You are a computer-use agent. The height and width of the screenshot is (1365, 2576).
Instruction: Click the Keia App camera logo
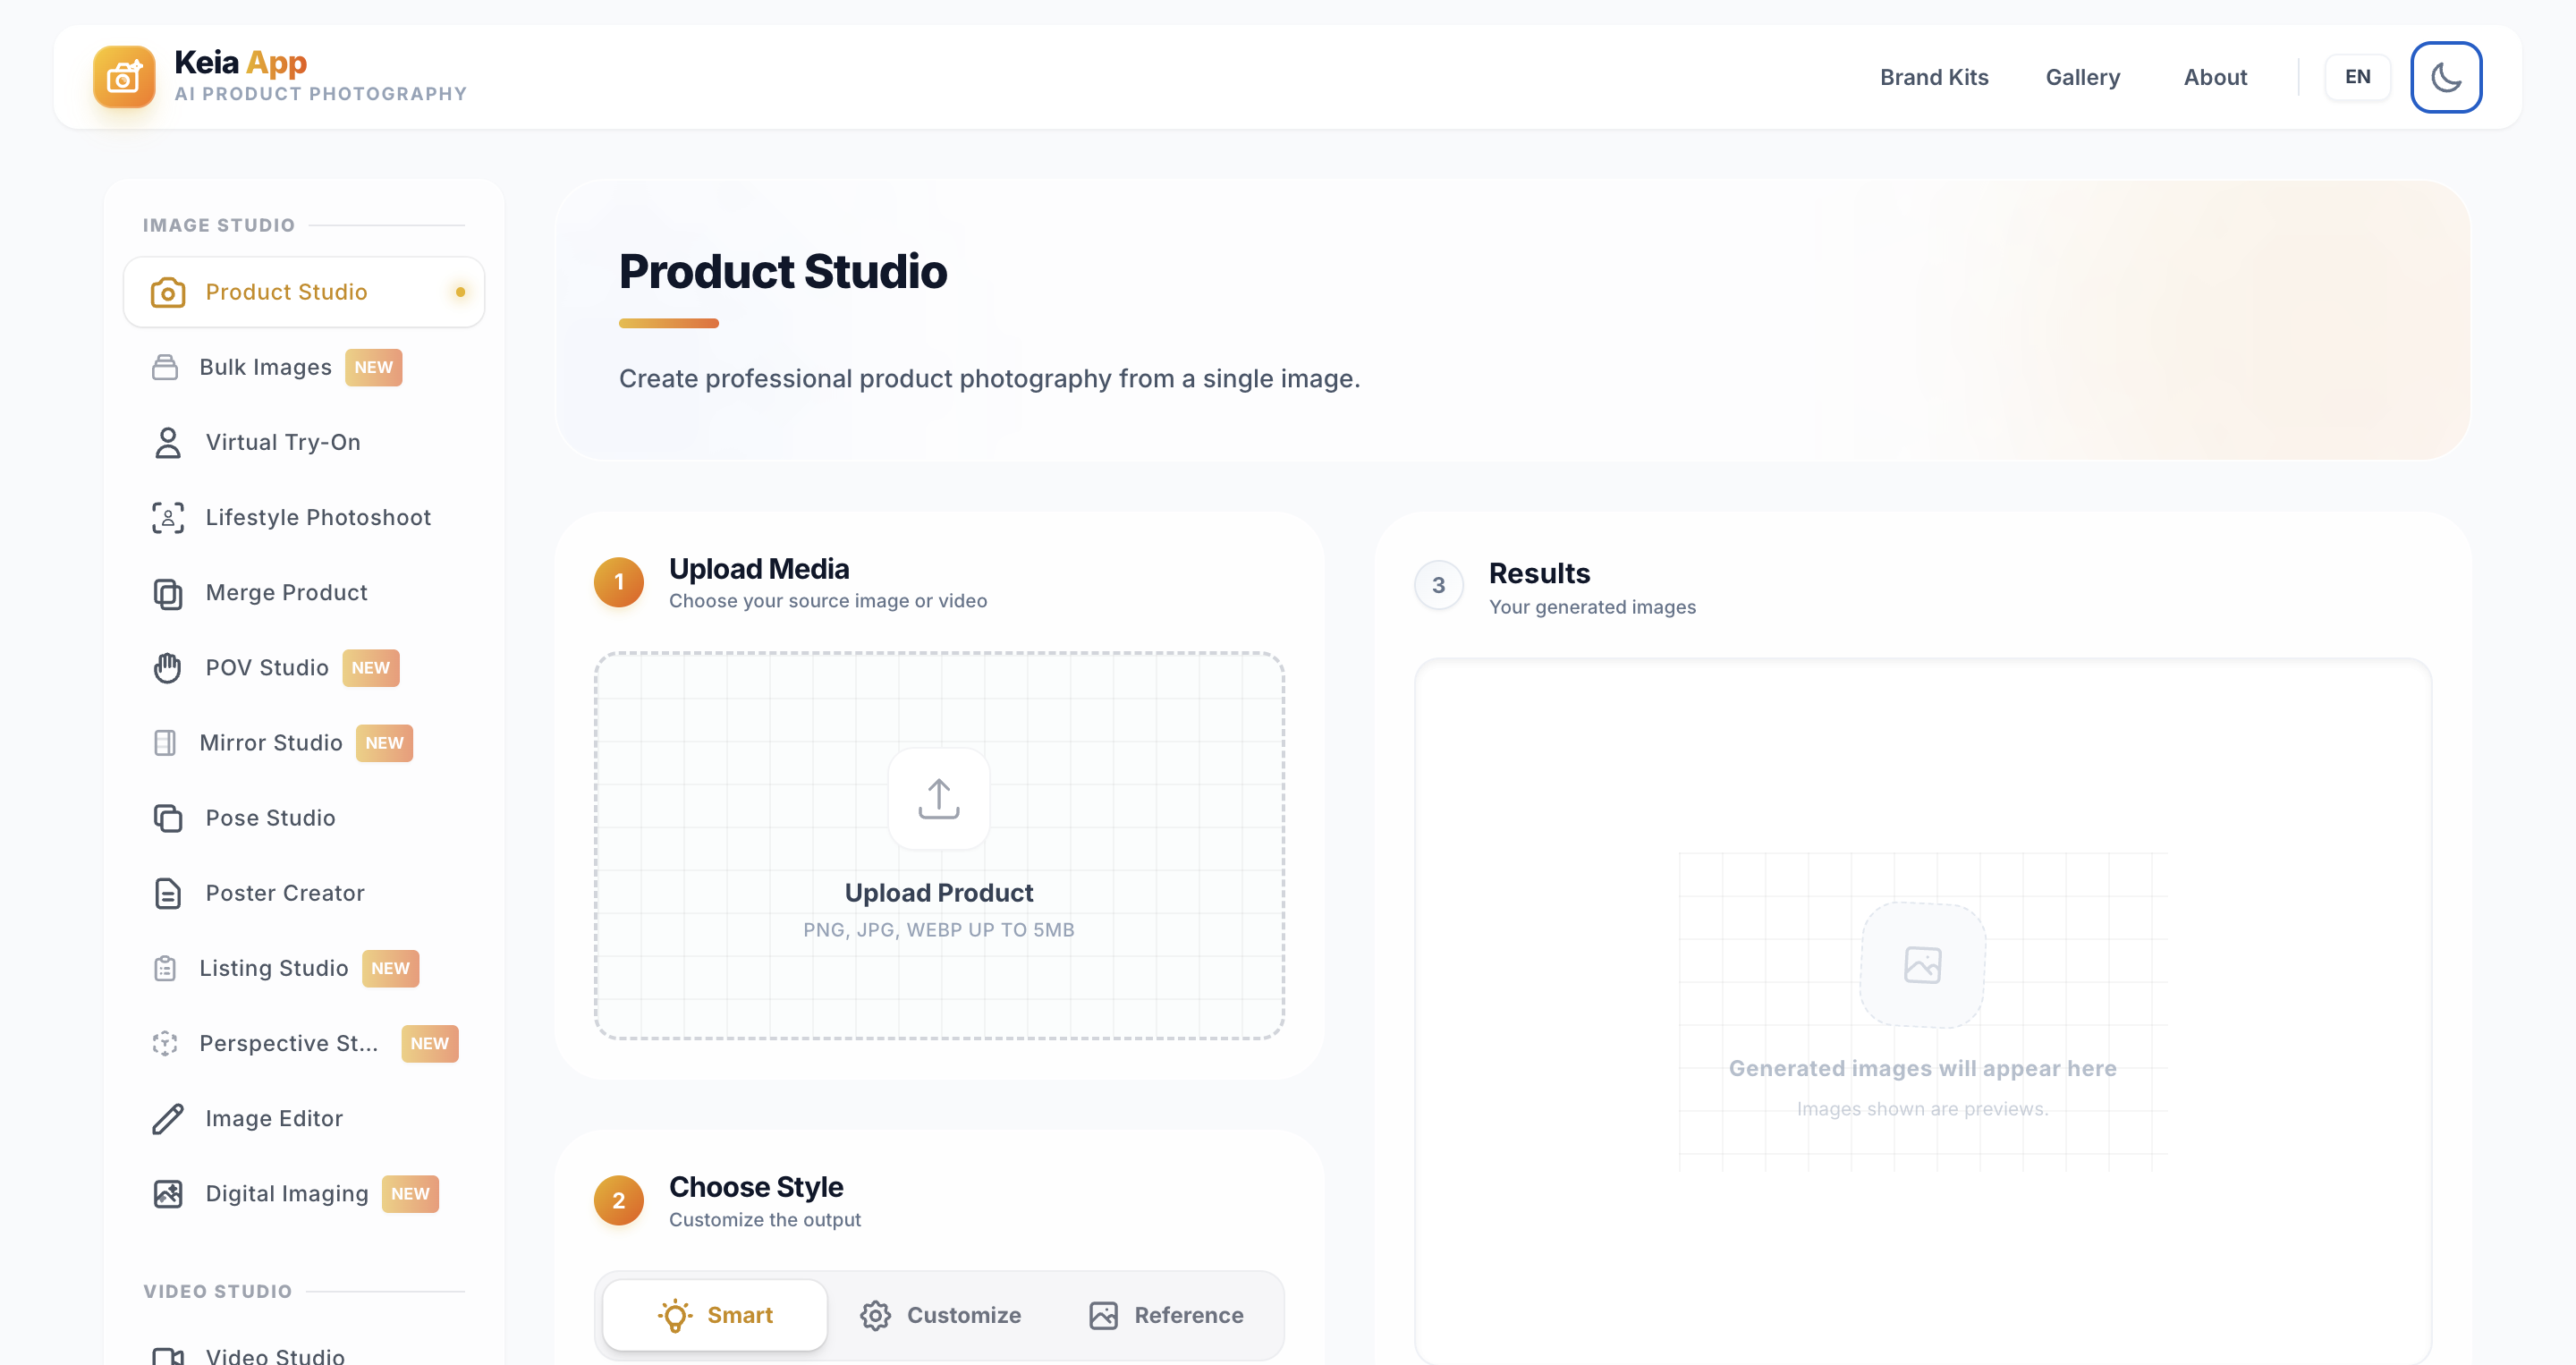pos(124,77)
